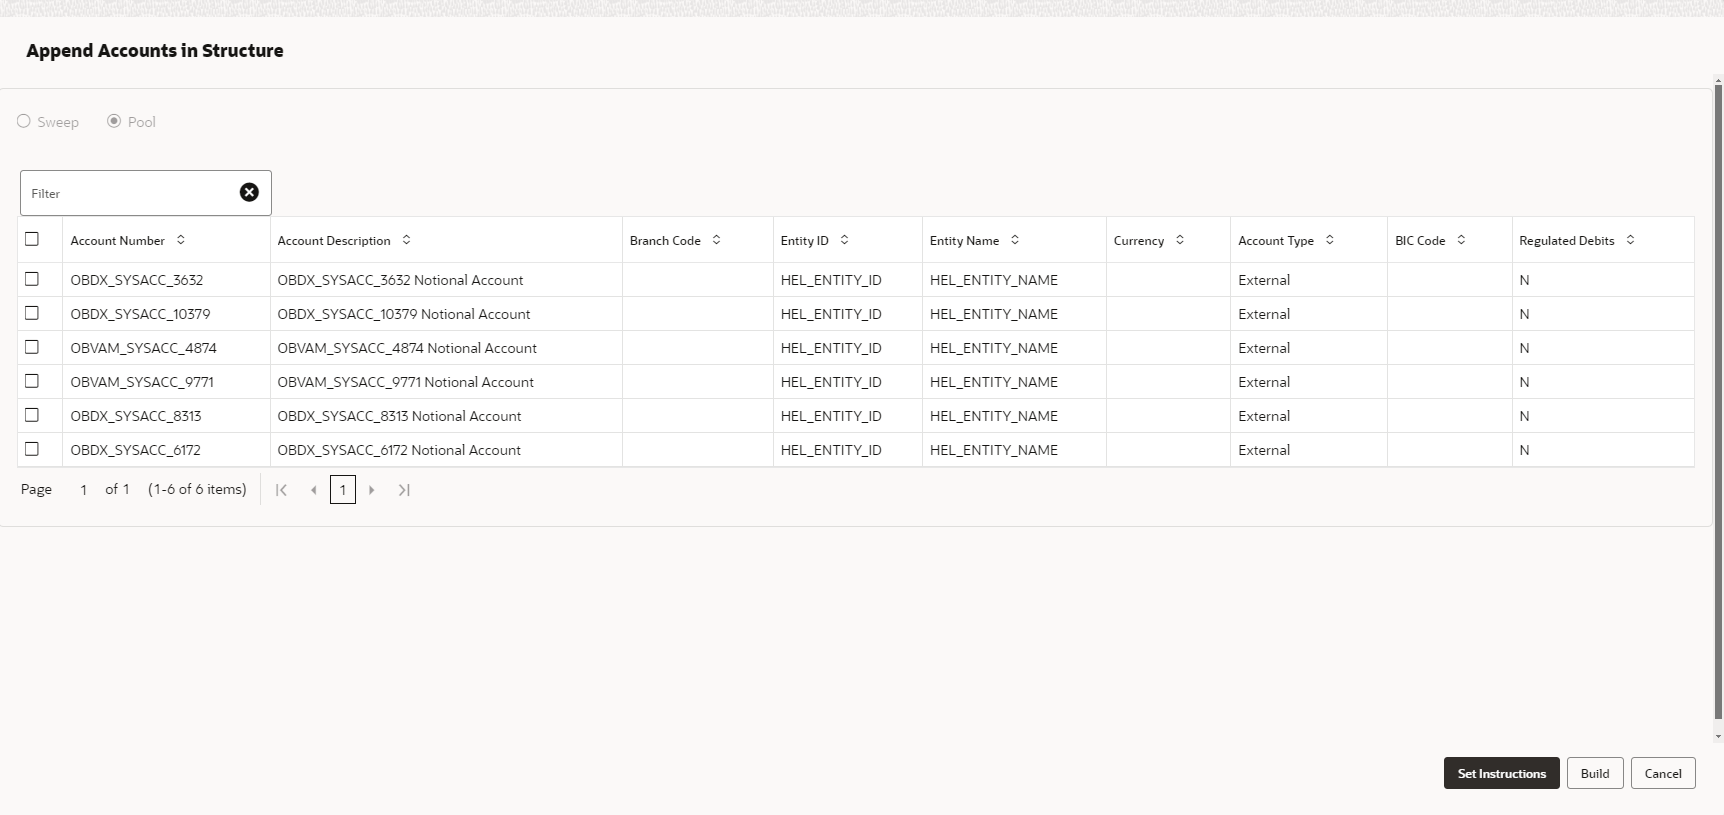The image size is (1724, 815).
Task: Click Regulated Debits N in OBVAM_SYSACC_9771 row
Action: pos(1524,382)
